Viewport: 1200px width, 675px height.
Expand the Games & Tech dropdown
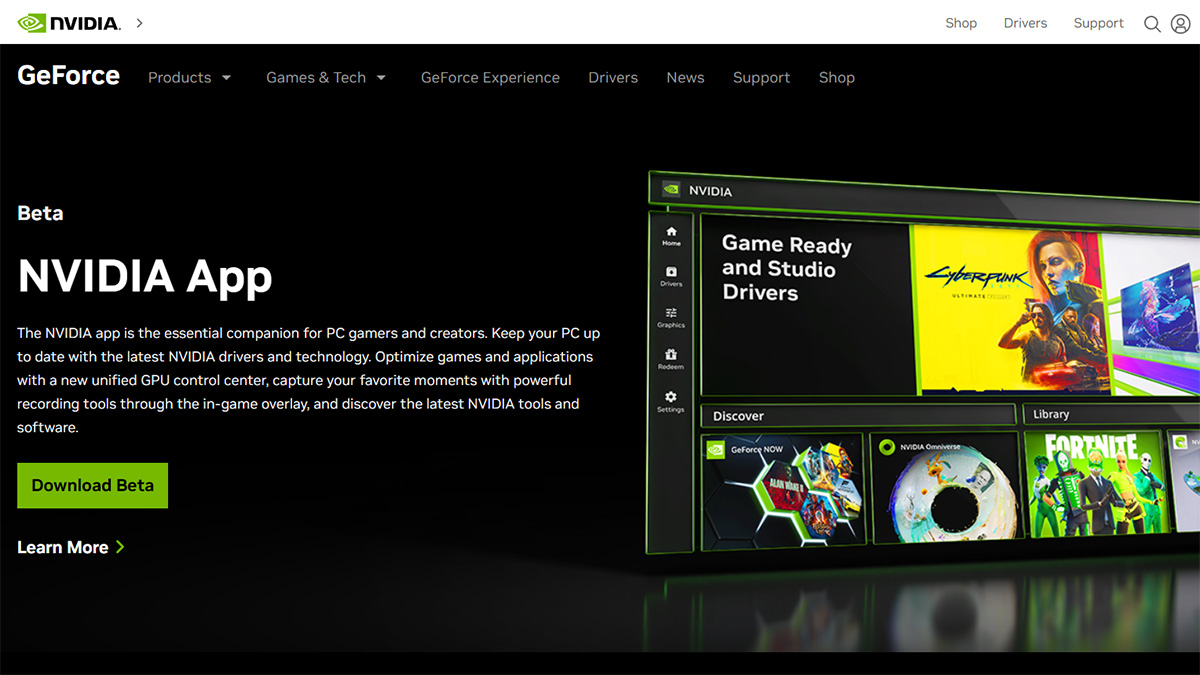click(326, 77)
